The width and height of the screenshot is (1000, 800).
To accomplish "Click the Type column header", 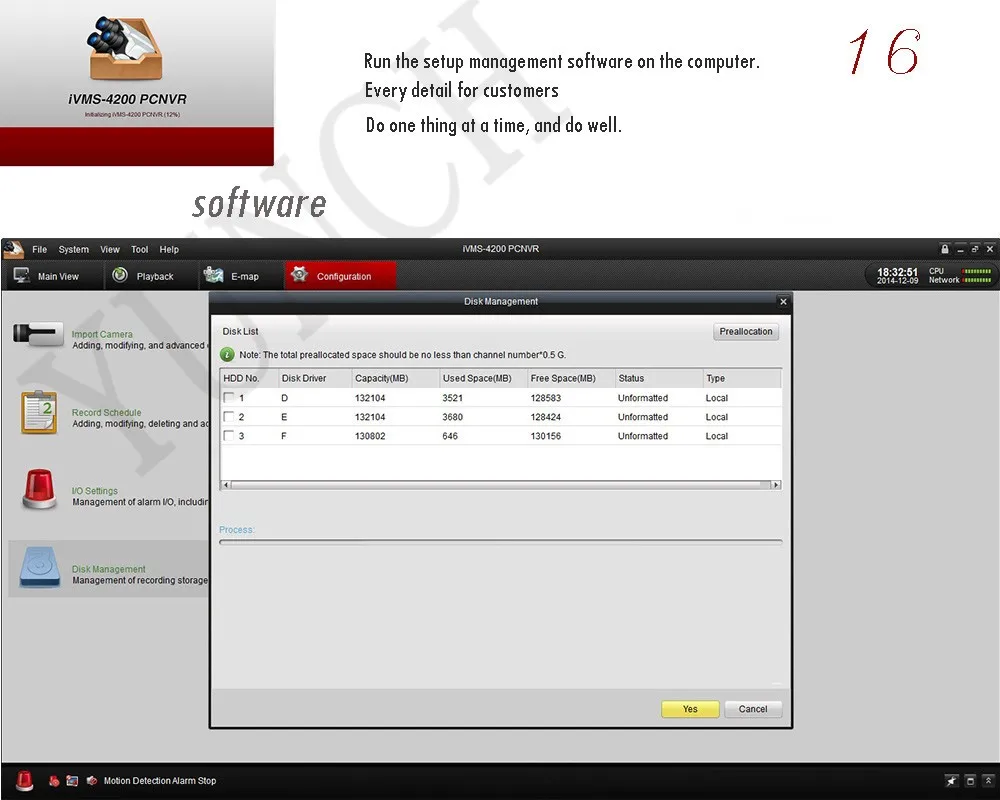I will (742, 378).
